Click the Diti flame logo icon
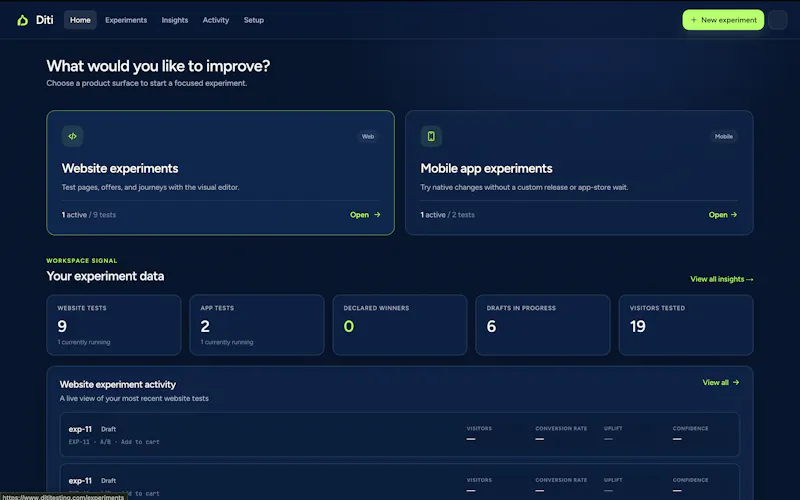This screenshot has width=800, height=500. coord(22,20)
